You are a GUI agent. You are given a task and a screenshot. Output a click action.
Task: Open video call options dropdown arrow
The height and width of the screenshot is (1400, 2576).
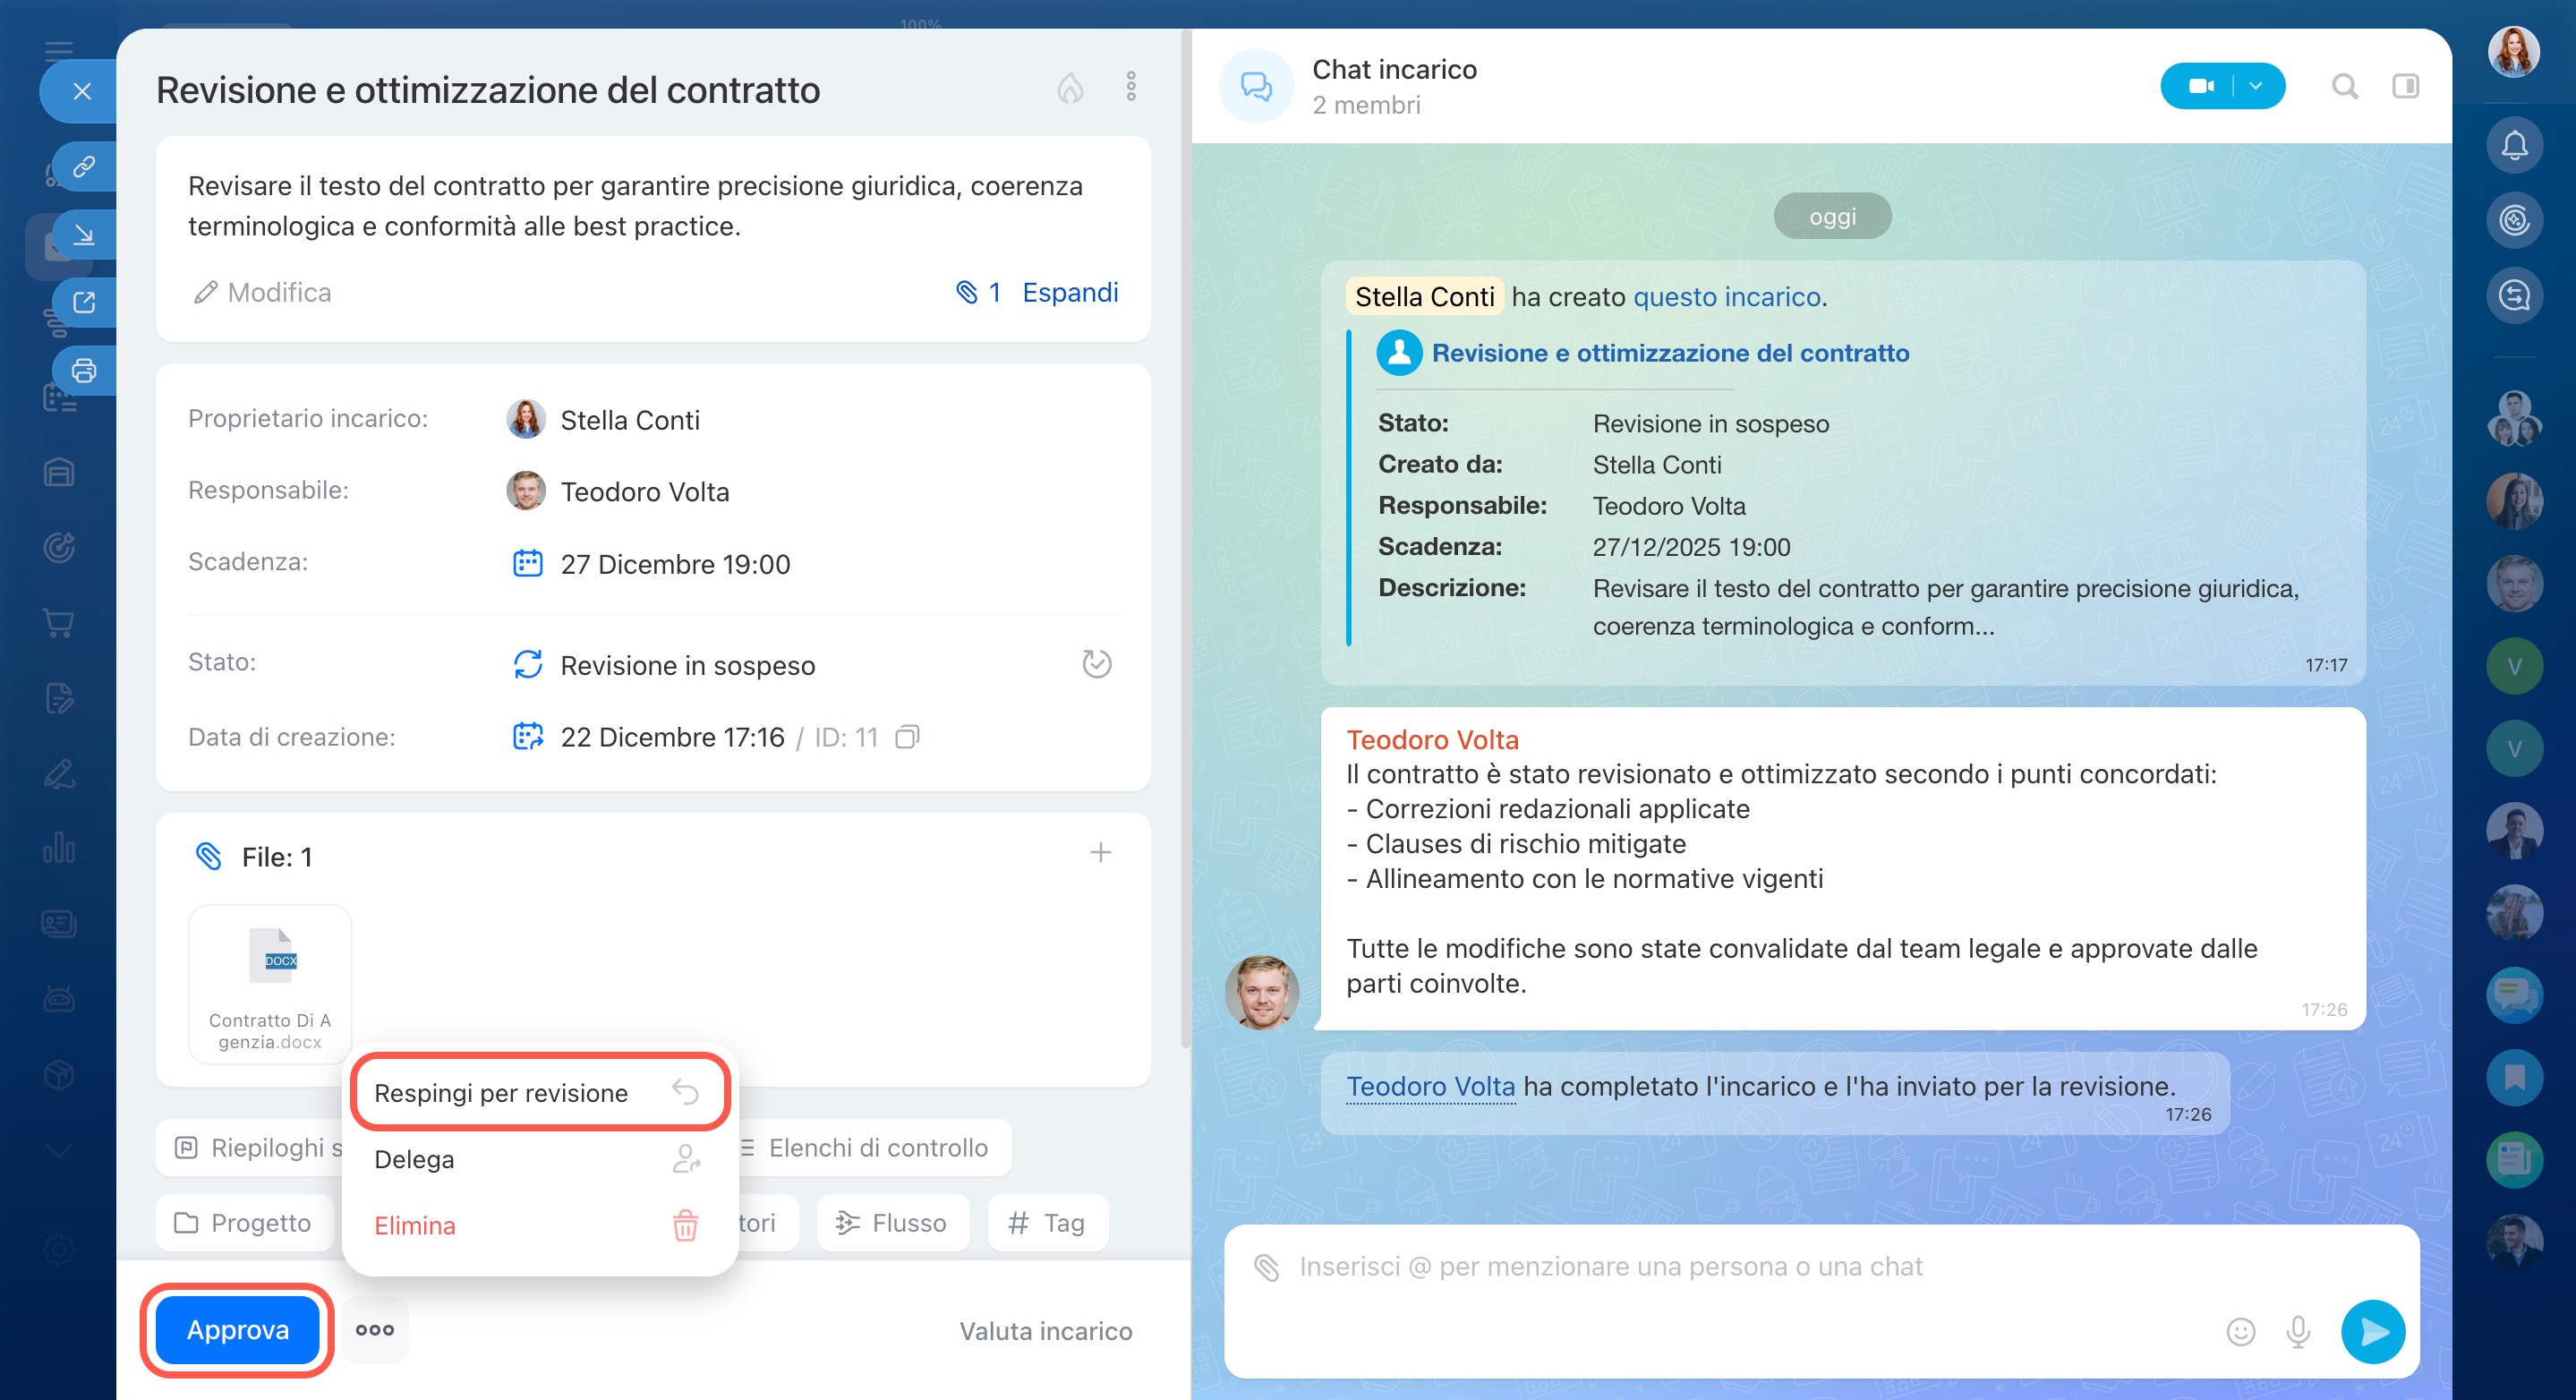[x=2256, y=87]
